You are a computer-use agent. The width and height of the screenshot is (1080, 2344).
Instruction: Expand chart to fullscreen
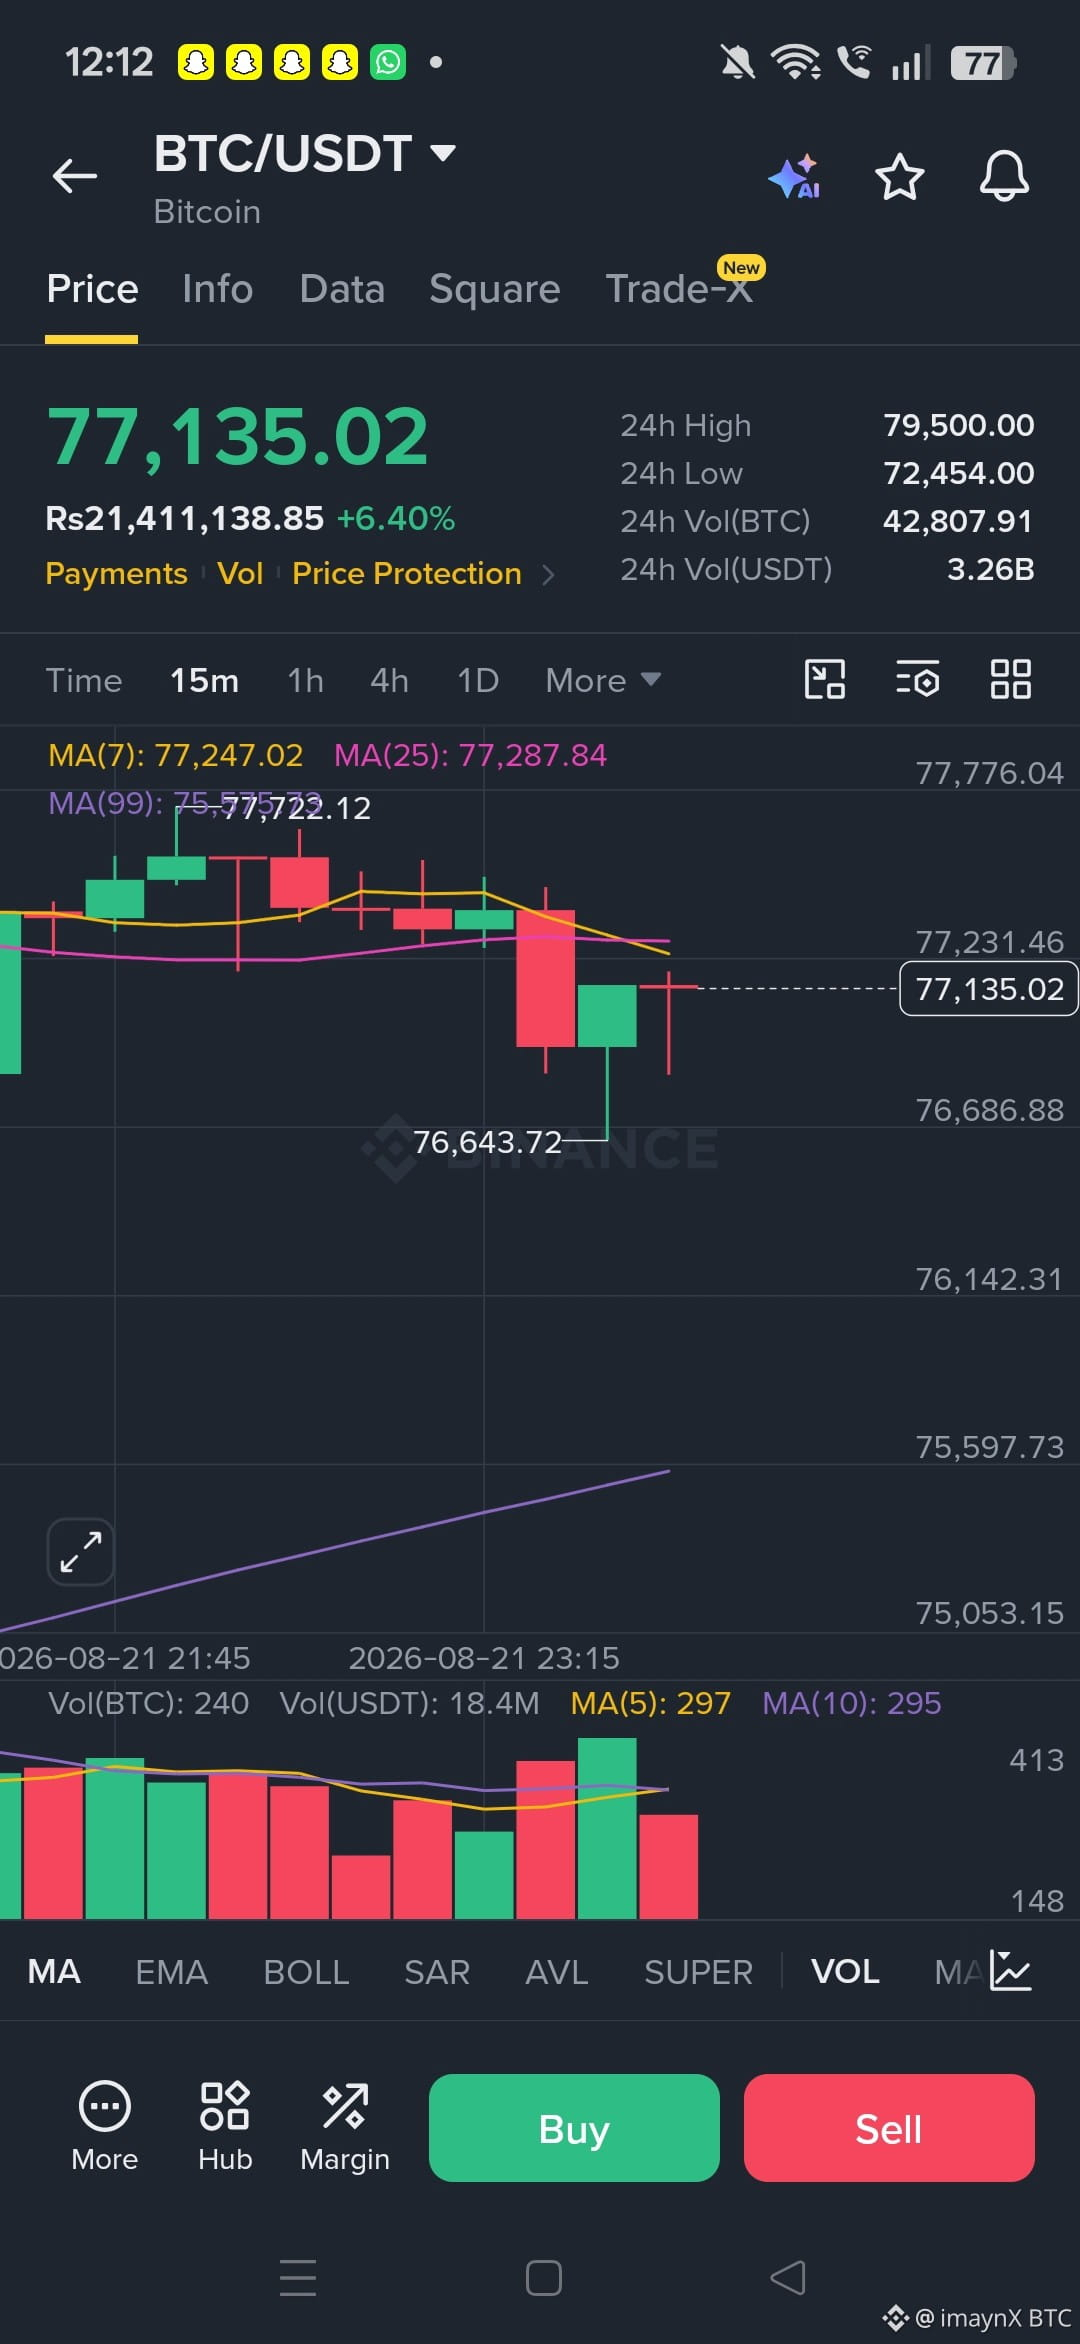81,1552
